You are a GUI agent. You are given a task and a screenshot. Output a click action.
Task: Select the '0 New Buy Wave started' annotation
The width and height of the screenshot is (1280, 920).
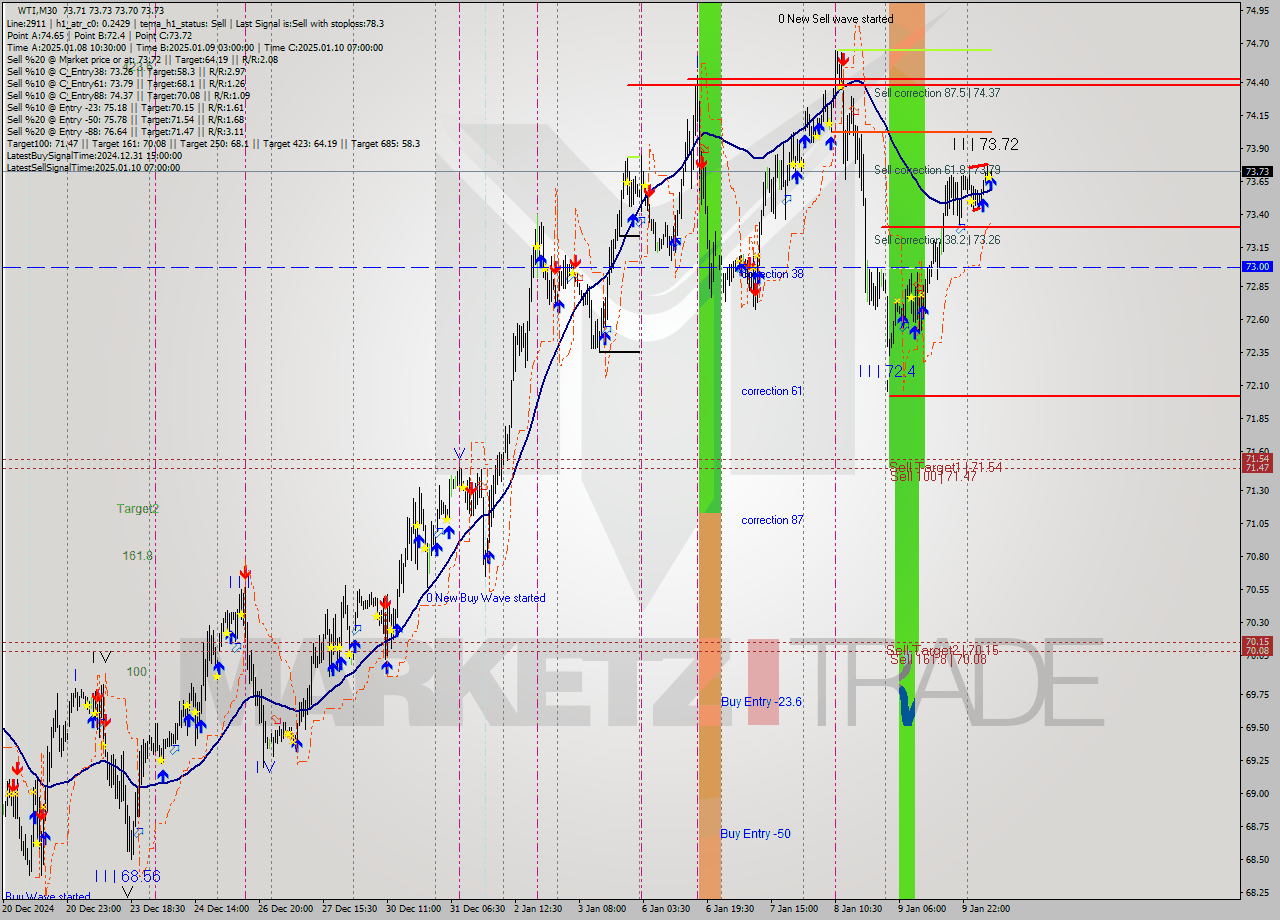(486, 598)
